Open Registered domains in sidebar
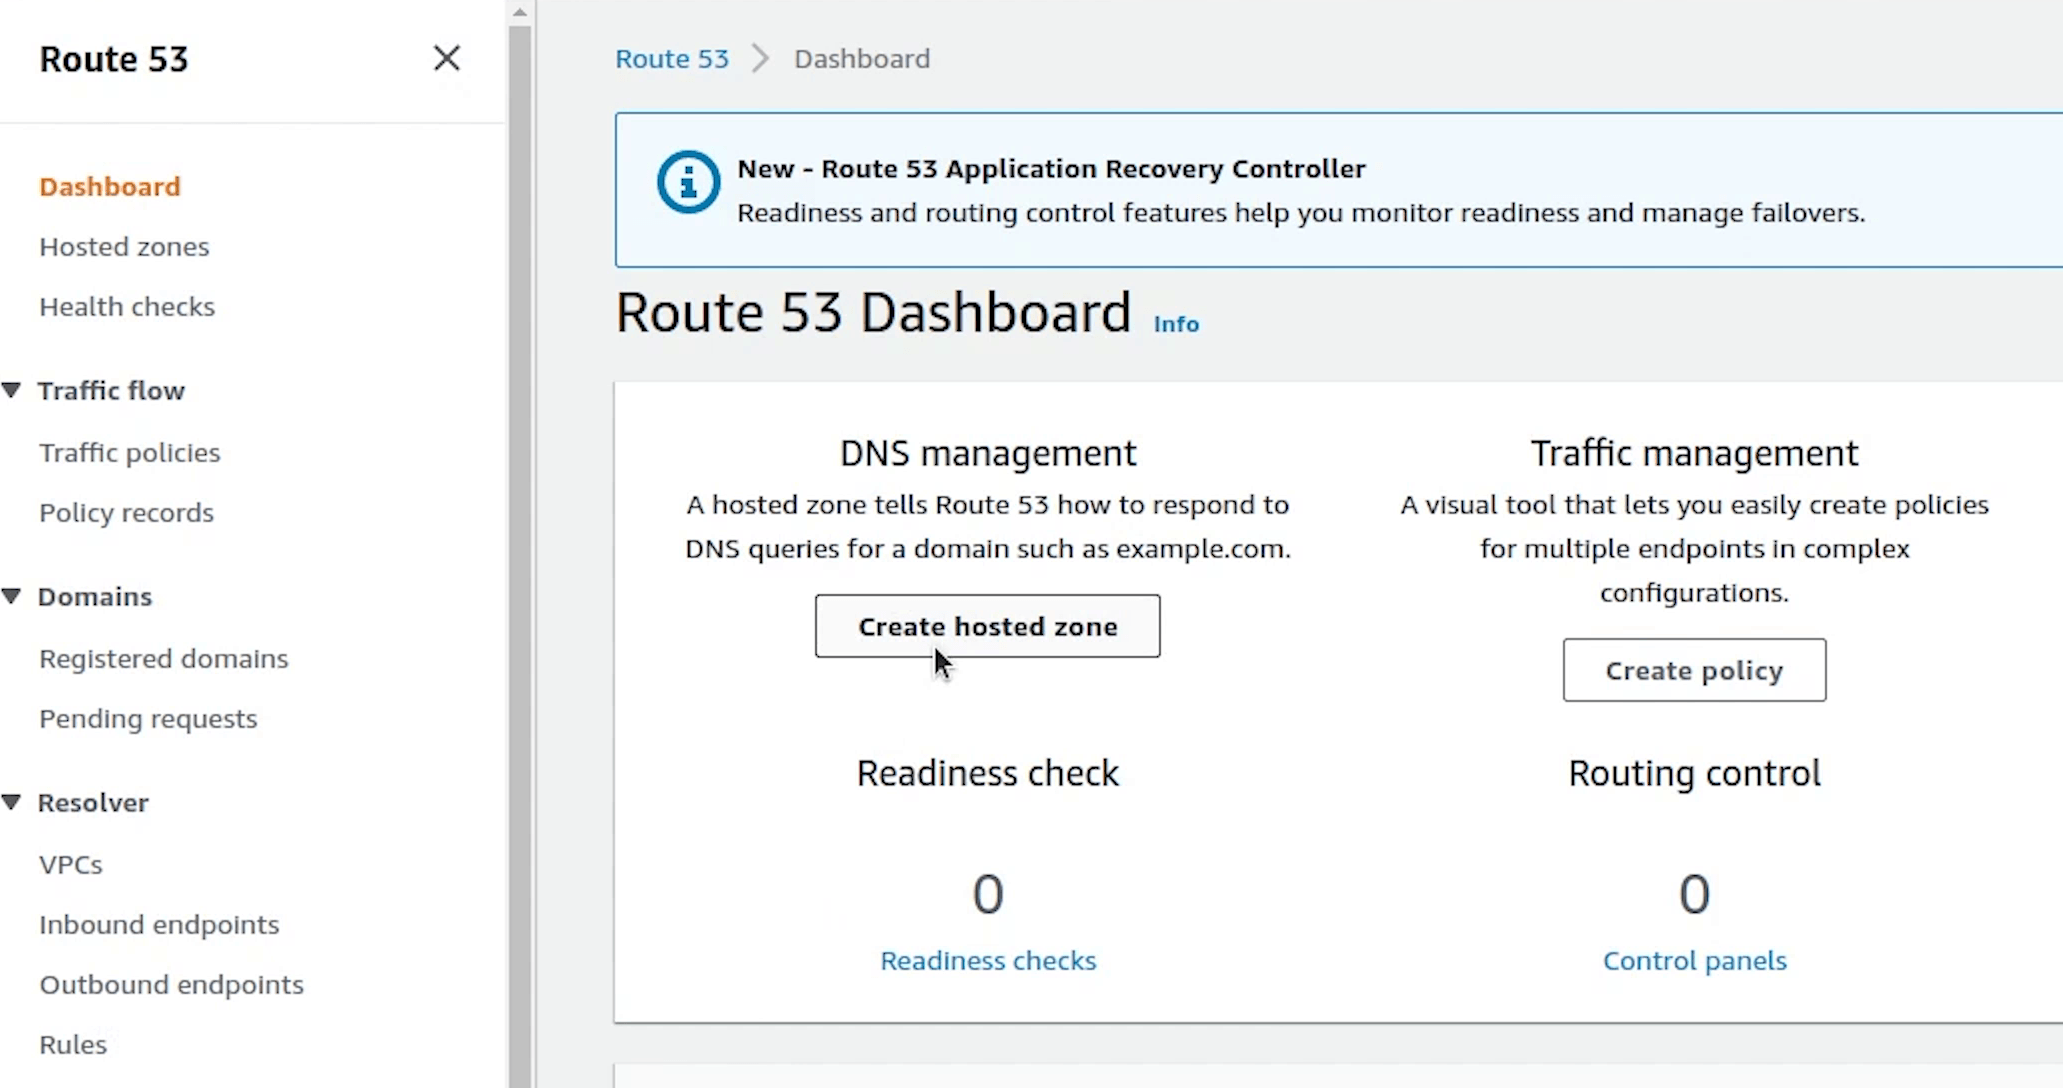 point(164,659)
